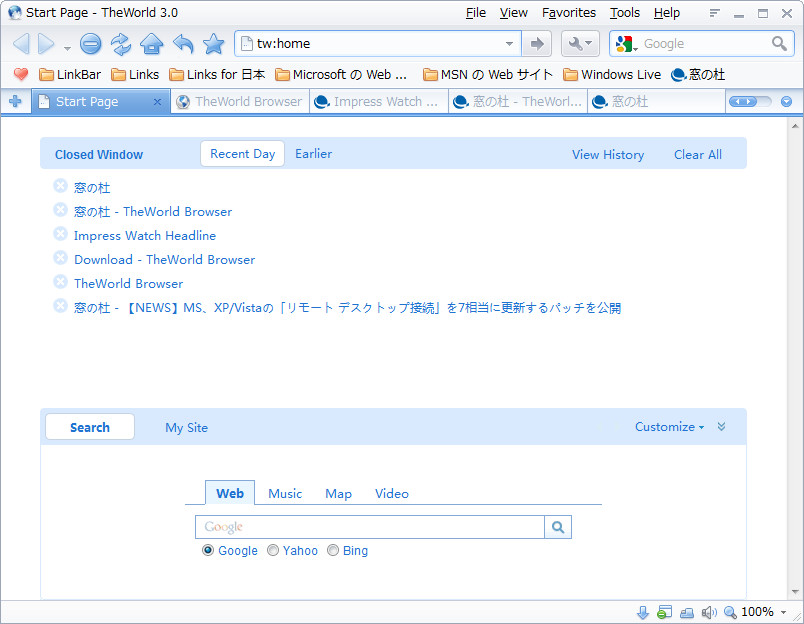Screen dimensions: 804x624
Task: Select the Yahoo radio button
Action: tap(273, 550)
